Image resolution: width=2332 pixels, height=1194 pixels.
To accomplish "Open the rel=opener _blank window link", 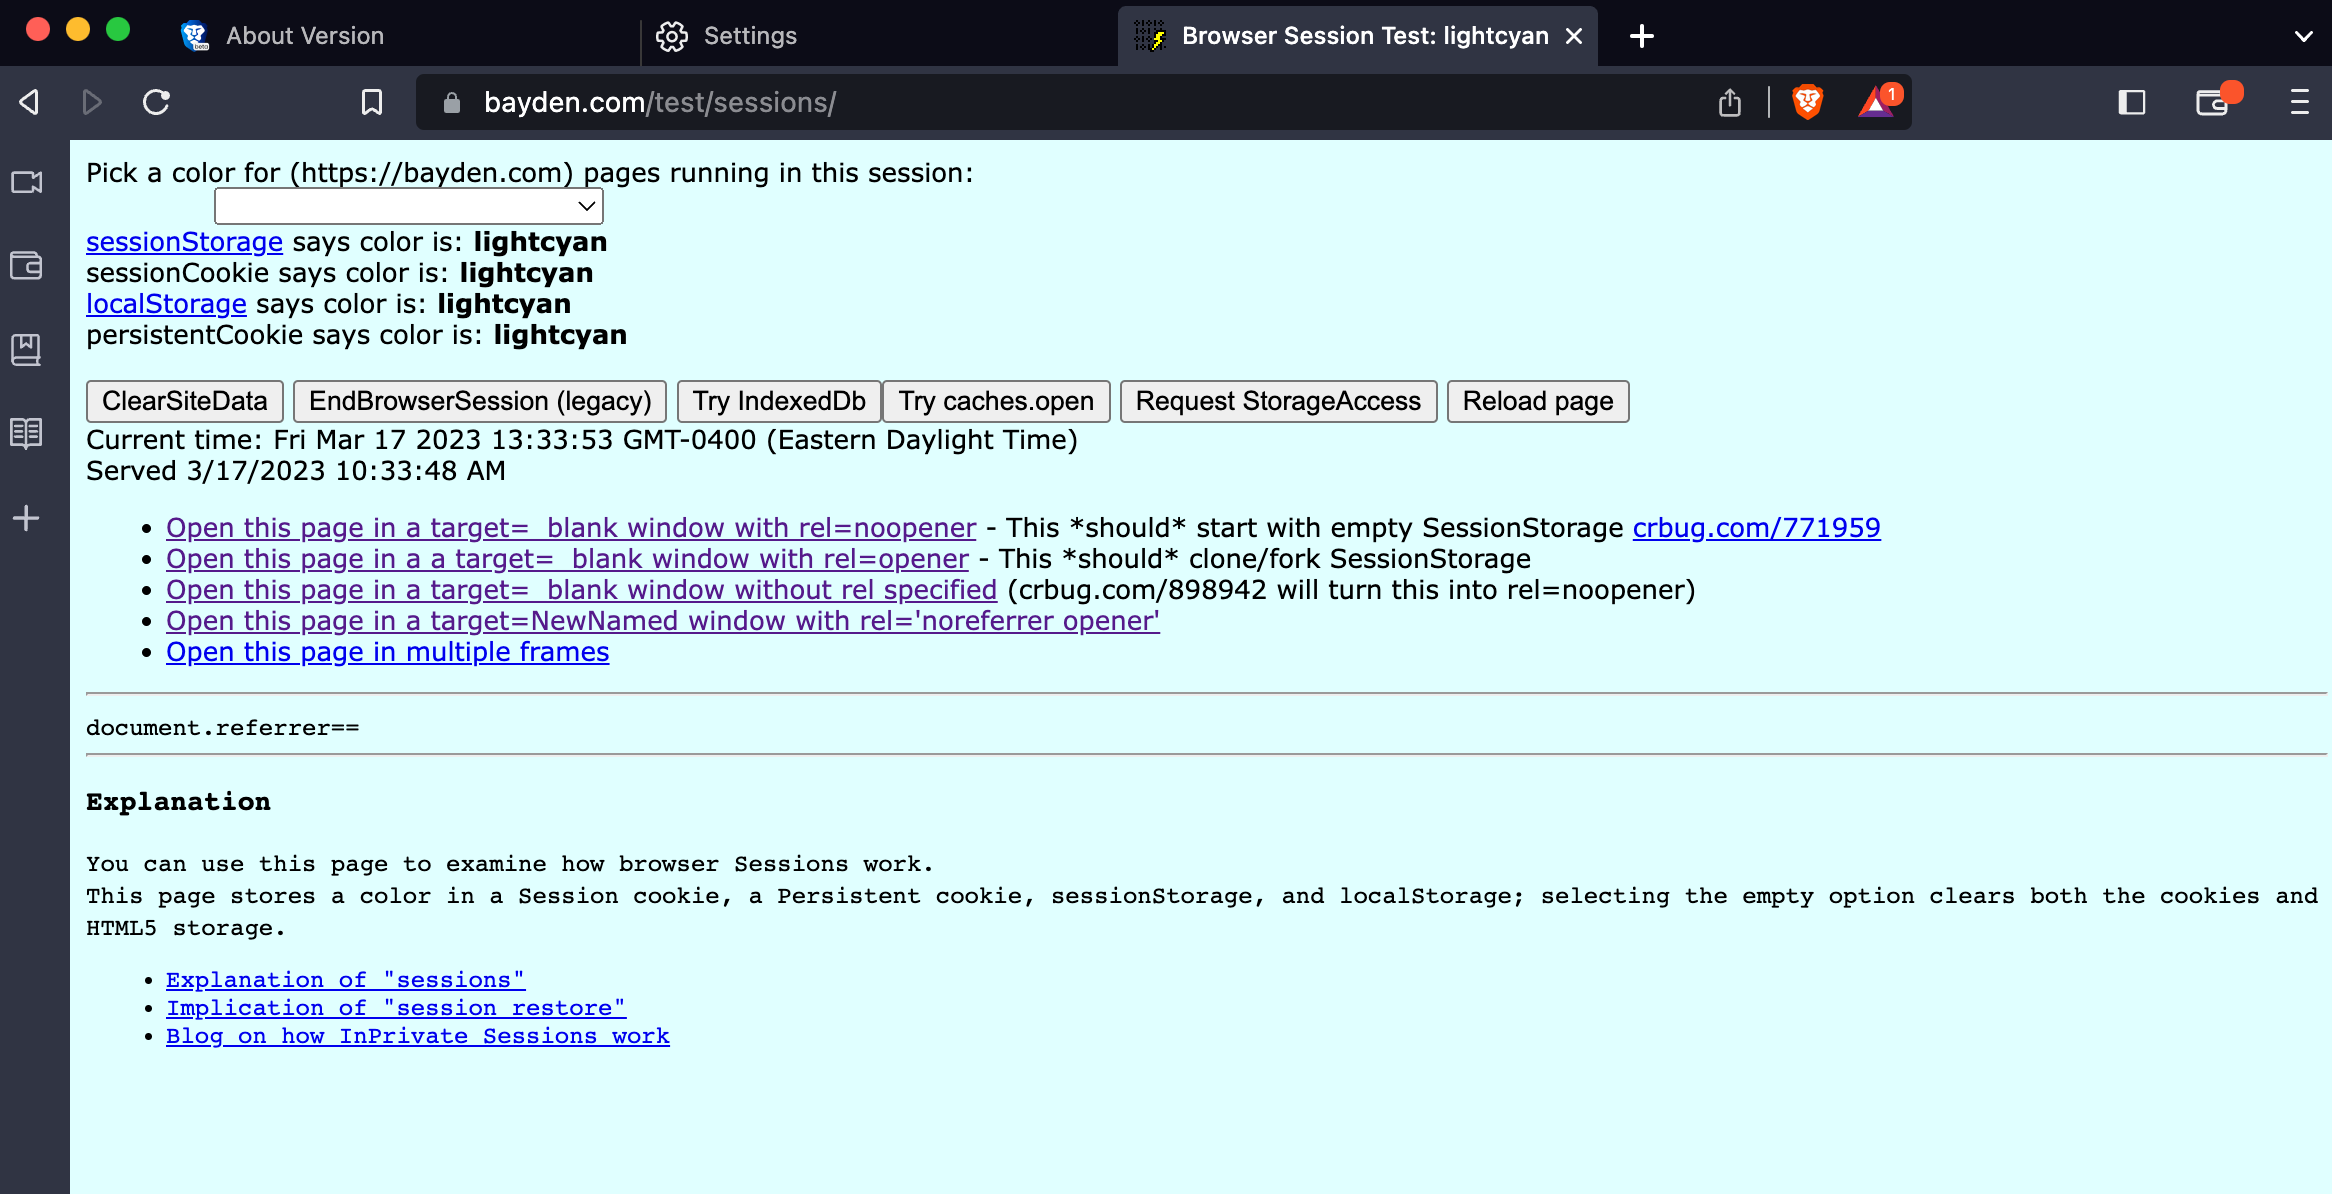I will coord(567,559).
